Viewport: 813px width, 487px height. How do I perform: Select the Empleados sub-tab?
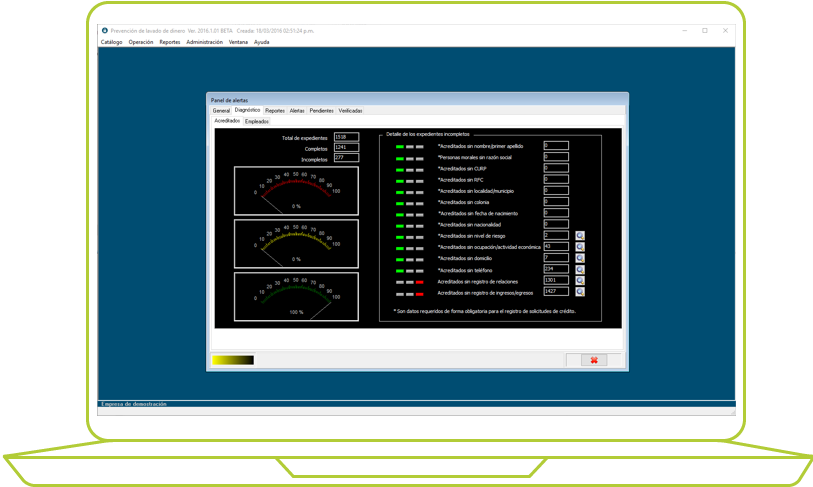tap(257, 121)
